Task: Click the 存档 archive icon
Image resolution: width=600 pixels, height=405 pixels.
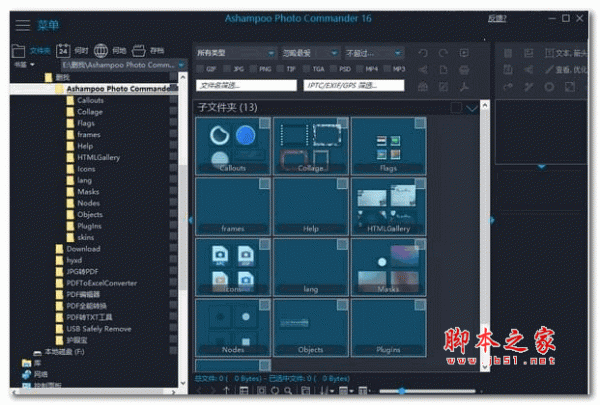Action: 139,49
